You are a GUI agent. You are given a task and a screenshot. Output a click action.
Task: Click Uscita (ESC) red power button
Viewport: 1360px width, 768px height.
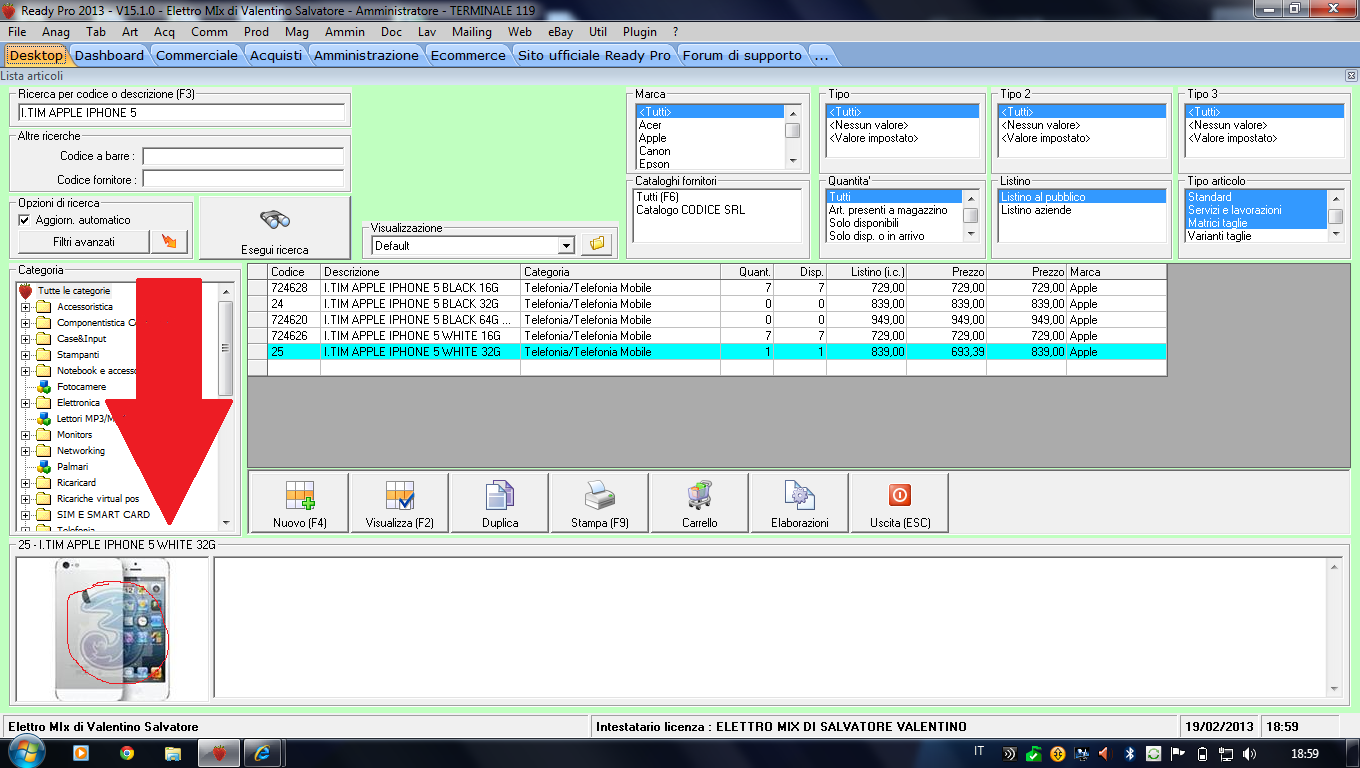[x=899, y=503]
